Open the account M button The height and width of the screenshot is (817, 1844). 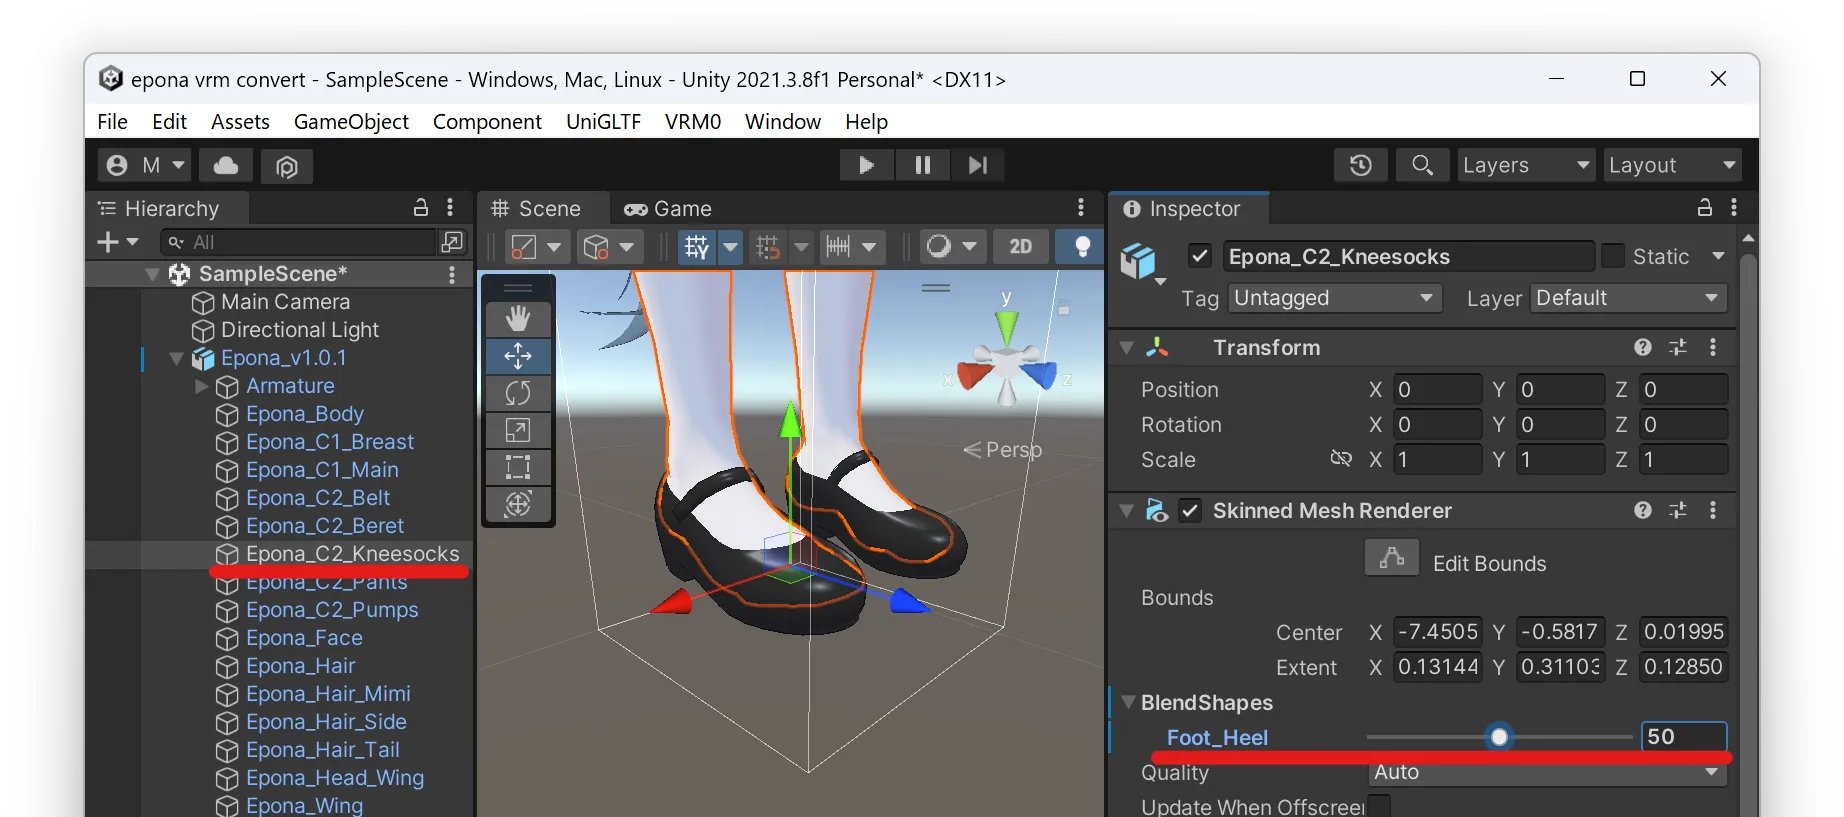[144, 165]
